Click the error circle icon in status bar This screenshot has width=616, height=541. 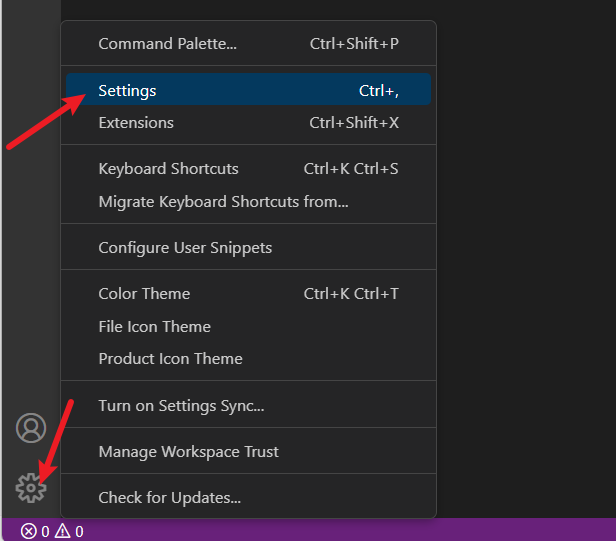tap(29, 531)
